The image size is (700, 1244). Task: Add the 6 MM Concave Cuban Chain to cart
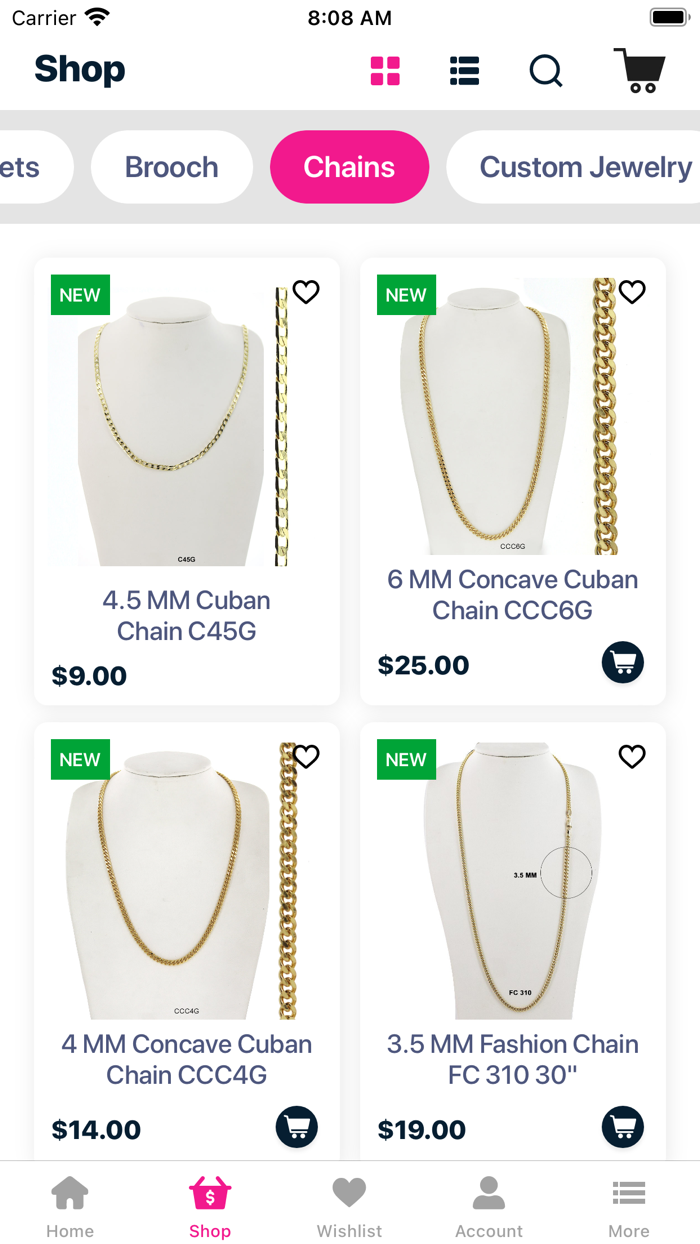622,663
